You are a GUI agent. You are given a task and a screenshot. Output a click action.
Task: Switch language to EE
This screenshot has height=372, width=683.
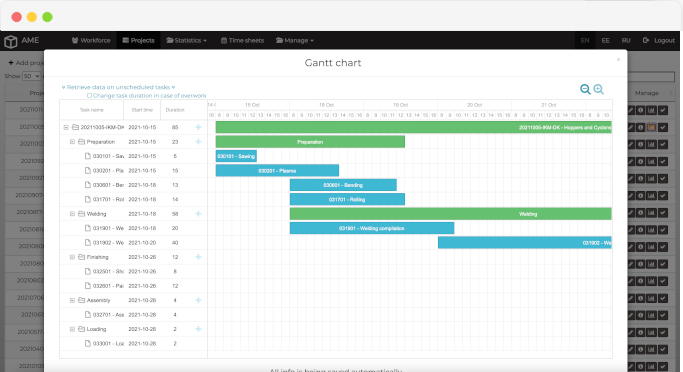click(x=605, y=40)
